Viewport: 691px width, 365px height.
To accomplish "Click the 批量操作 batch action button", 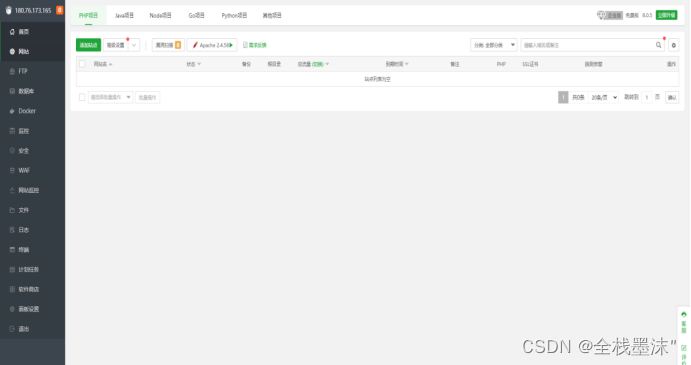I will [x=147, y=97].
